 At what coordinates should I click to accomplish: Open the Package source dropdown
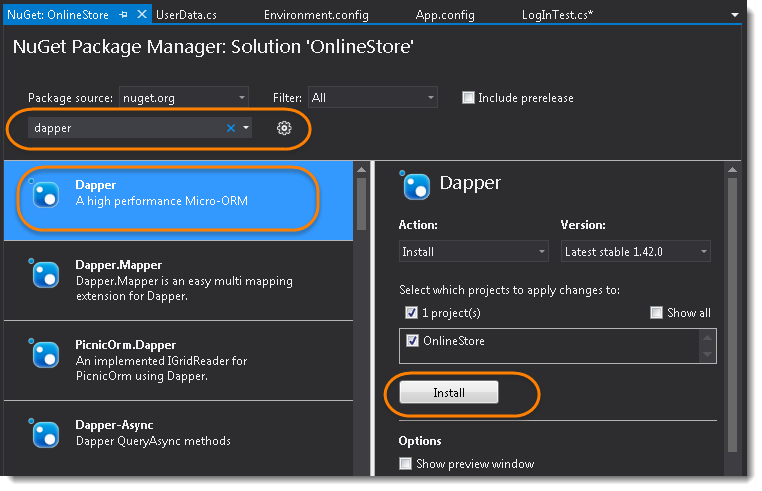[184, 98]
